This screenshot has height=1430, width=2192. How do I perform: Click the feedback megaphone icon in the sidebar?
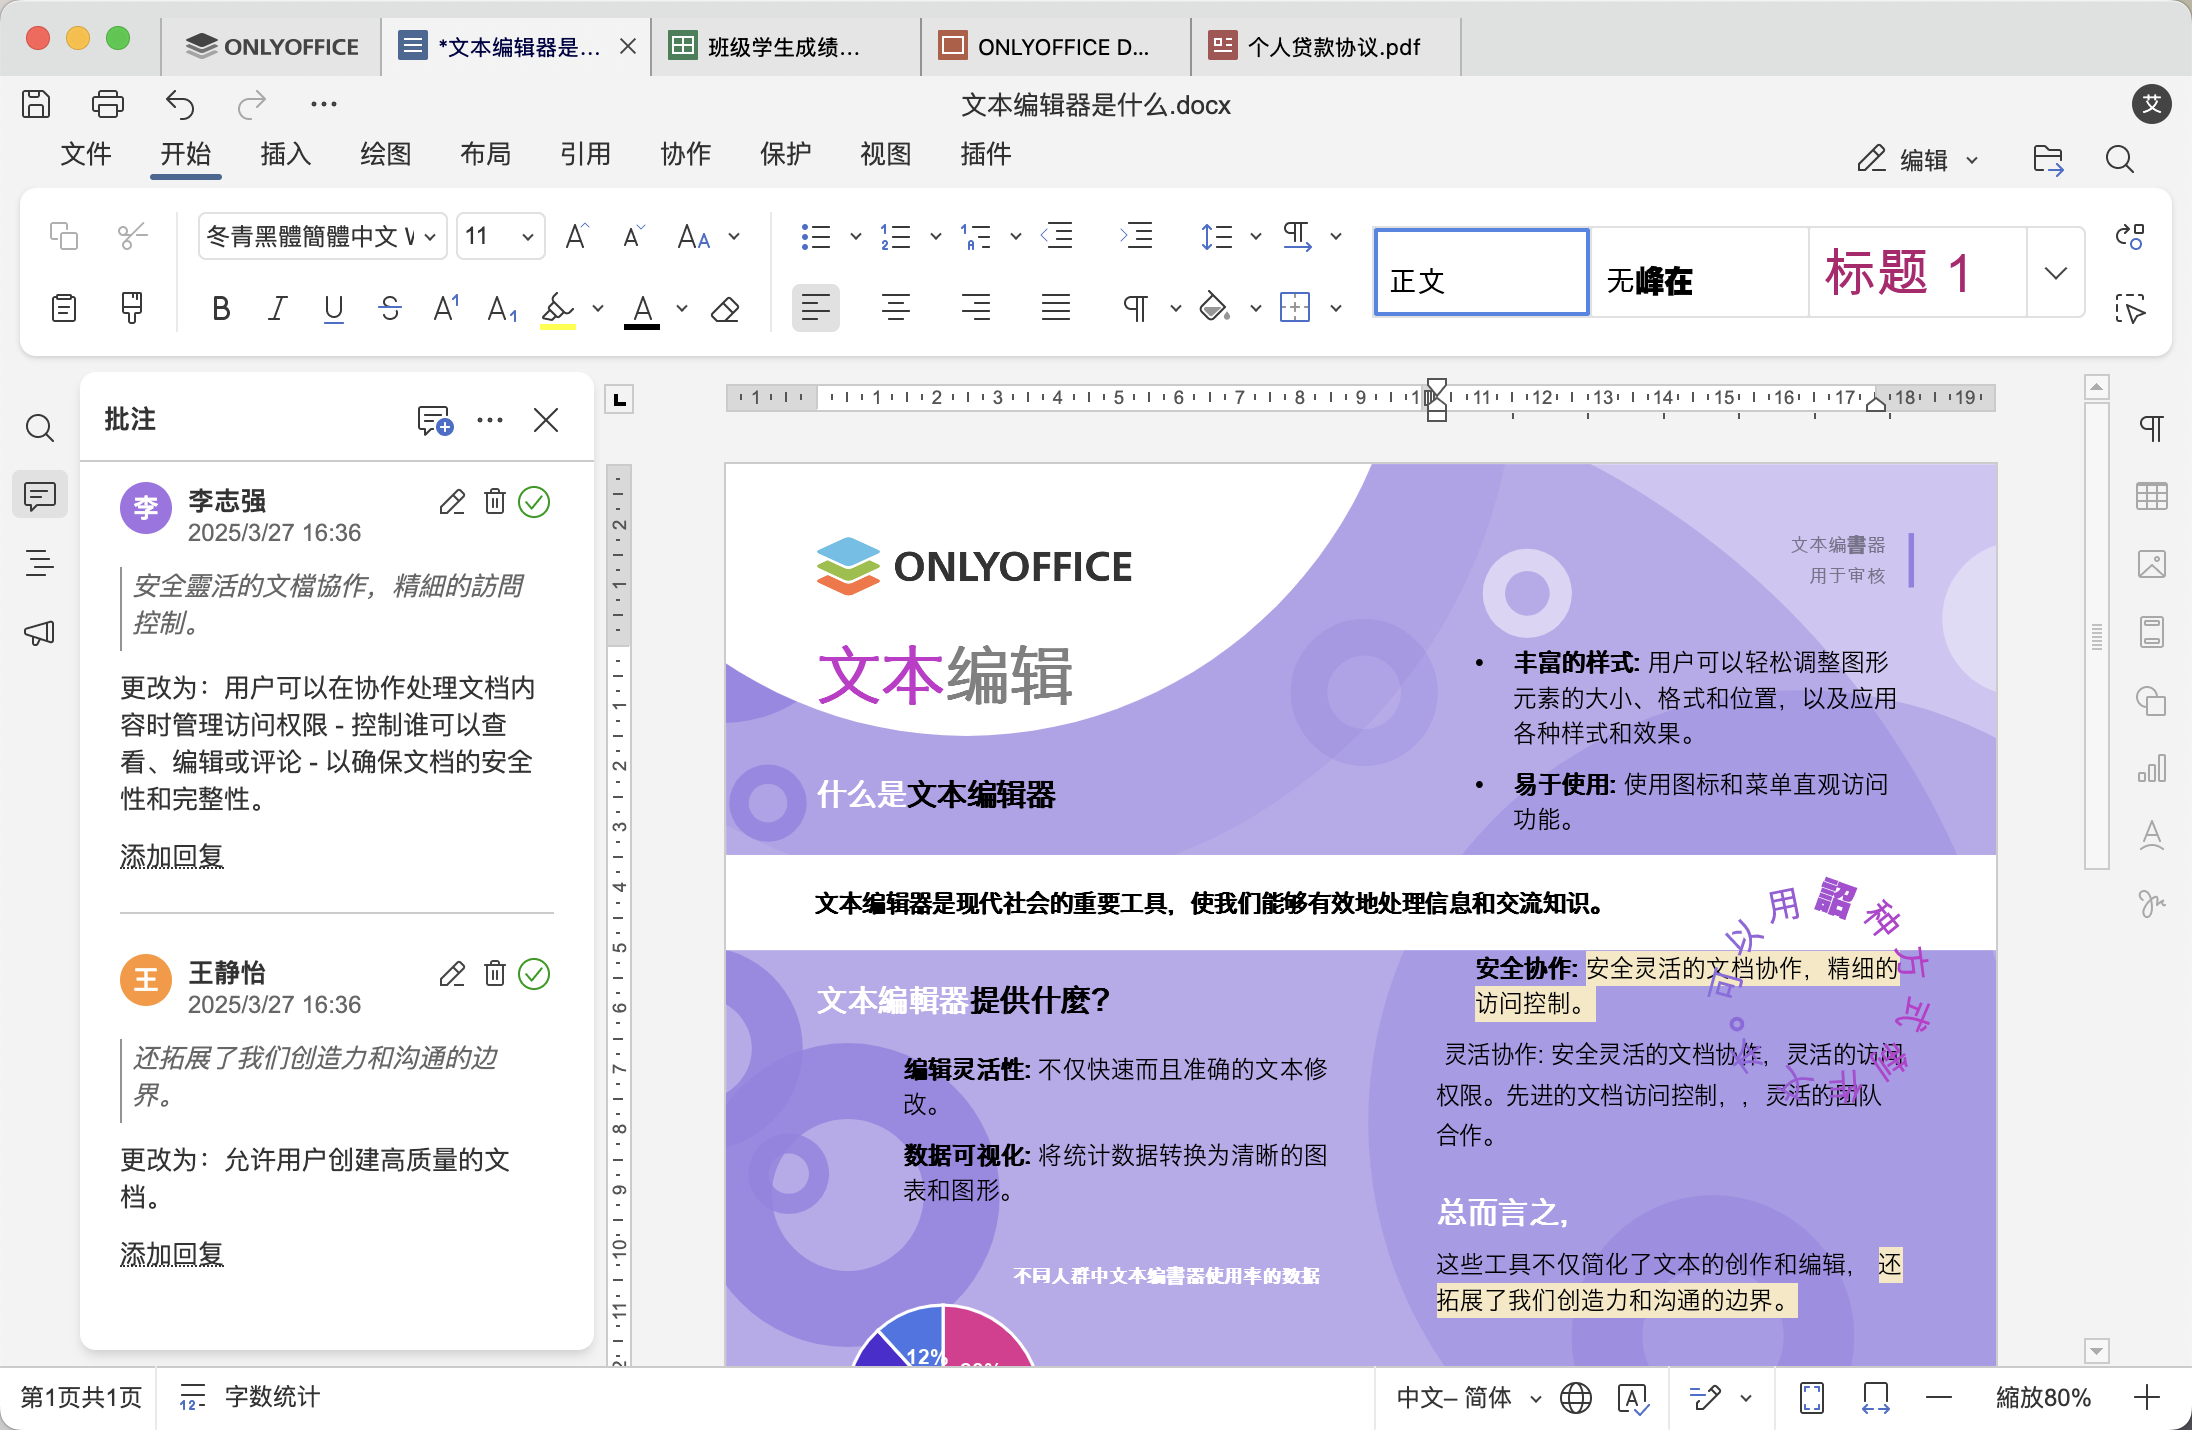(x=40, y=632)
